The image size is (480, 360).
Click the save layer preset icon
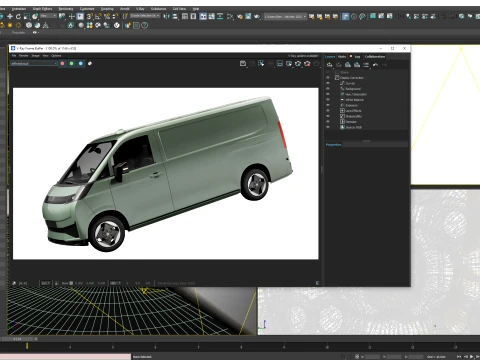click(348, 65)
